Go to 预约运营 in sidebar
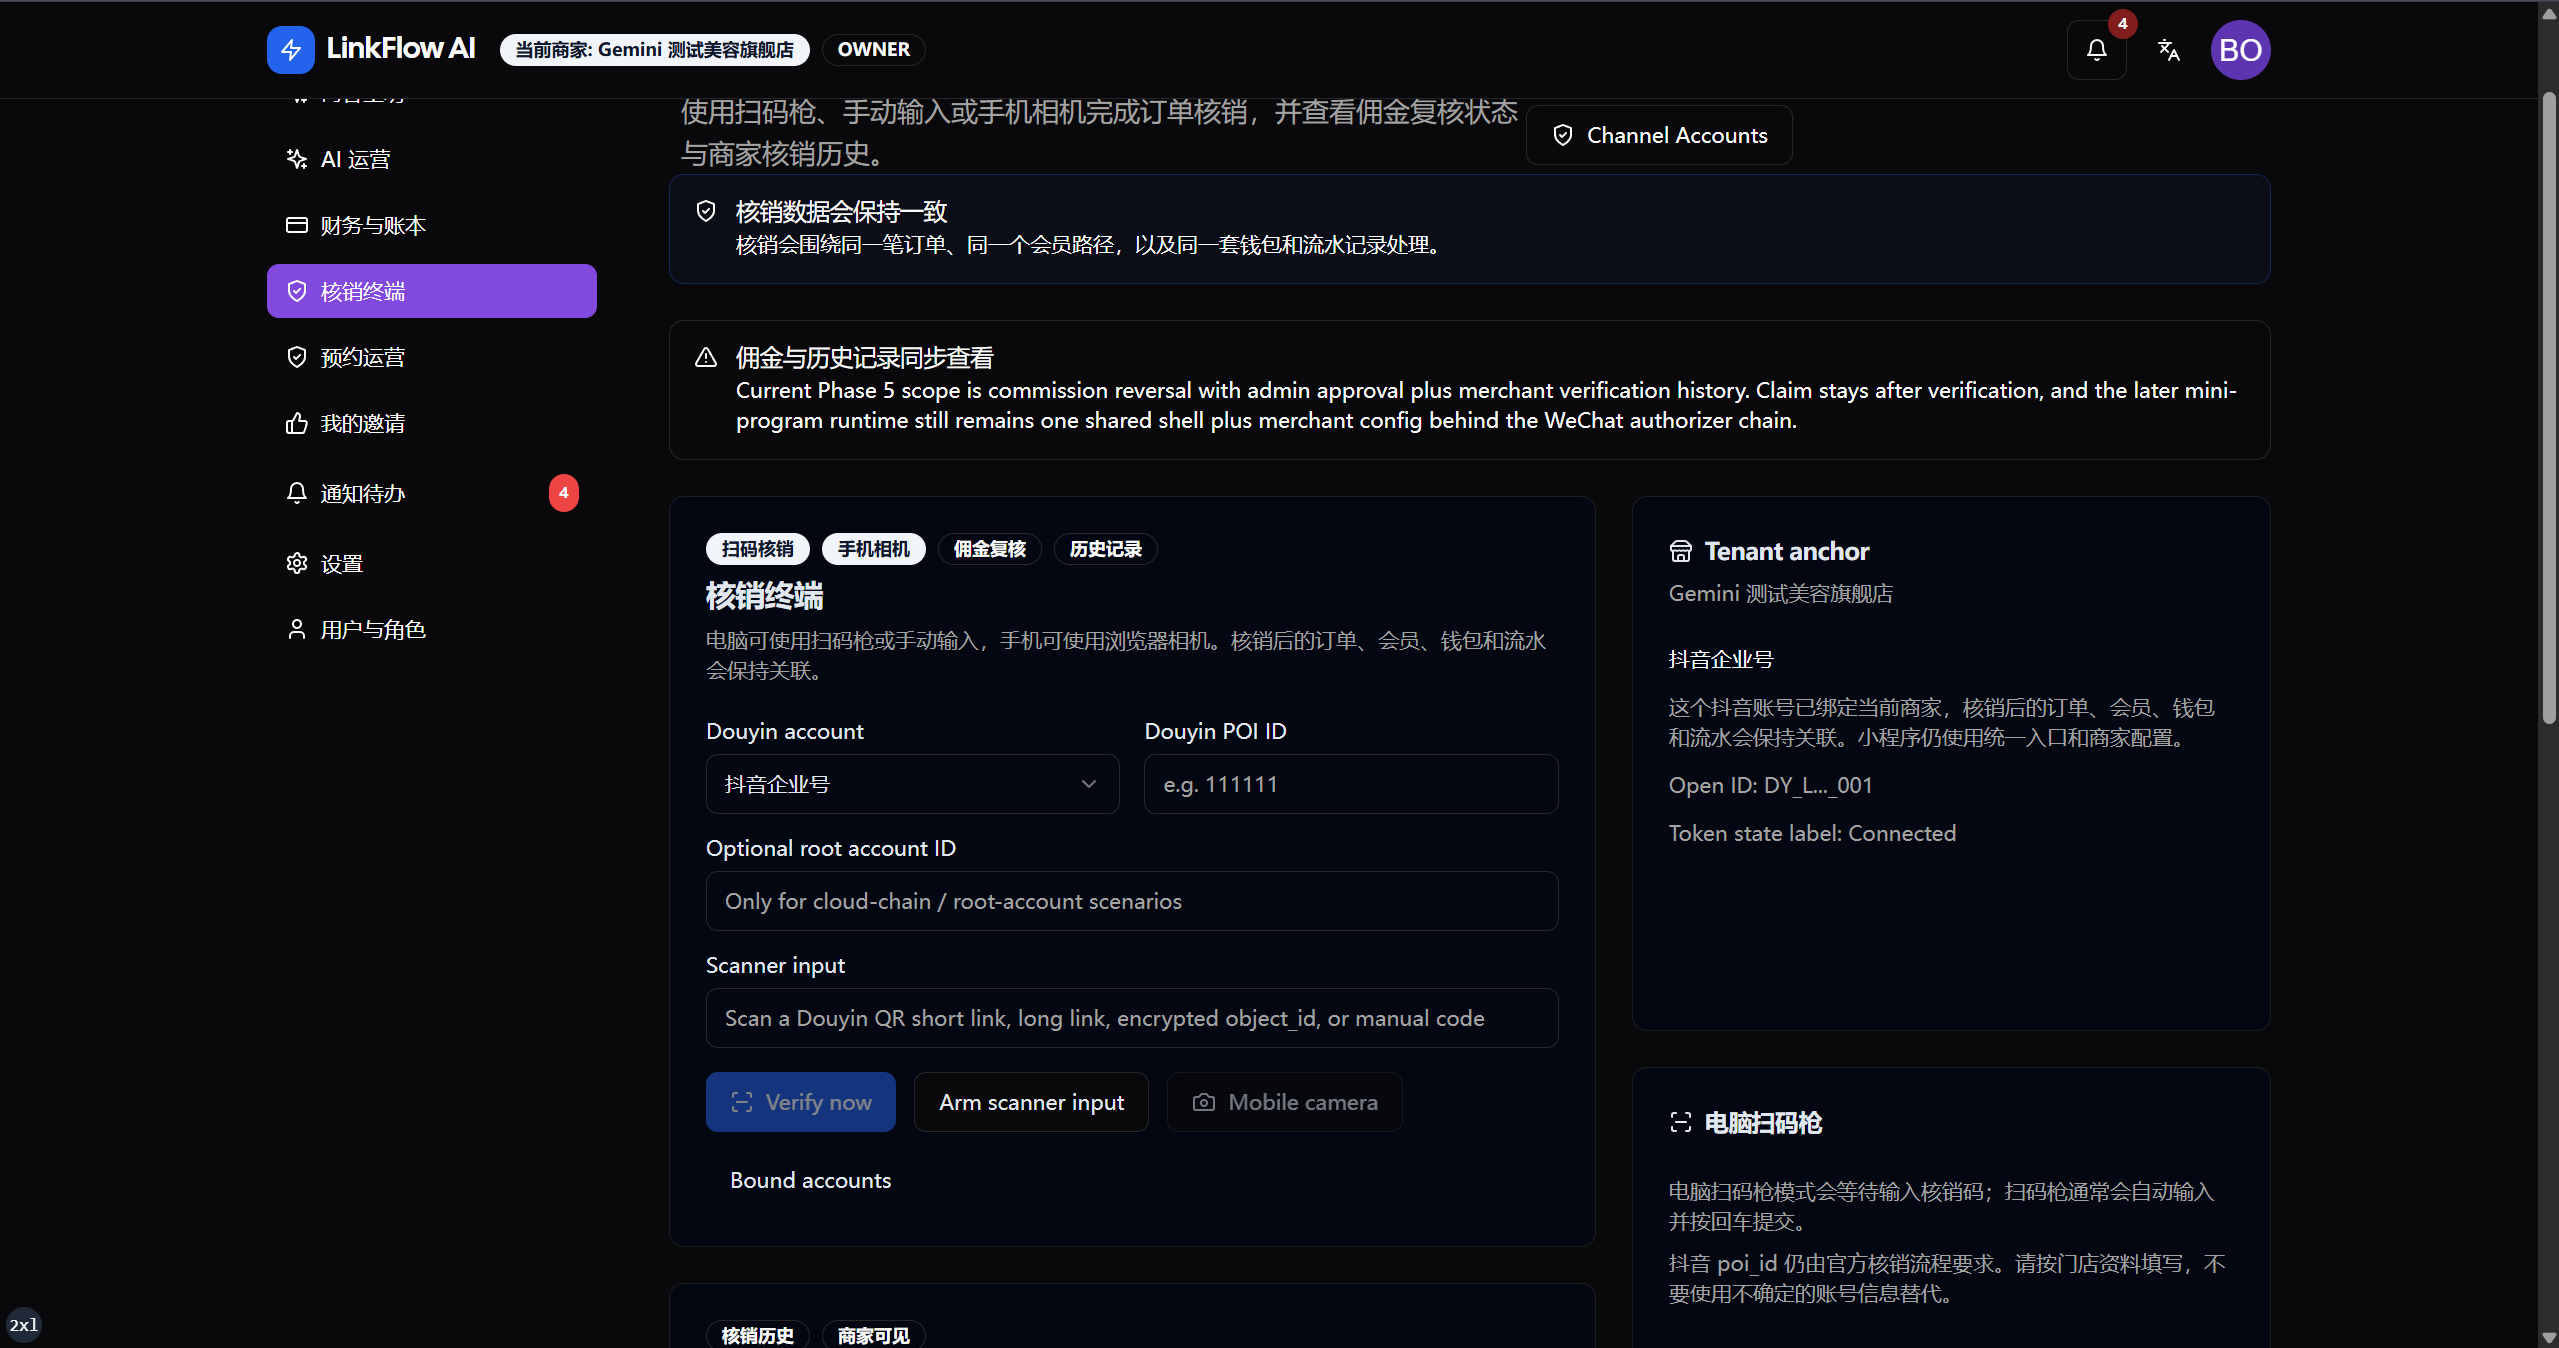2559x1348 pixels. coord(432,357)
